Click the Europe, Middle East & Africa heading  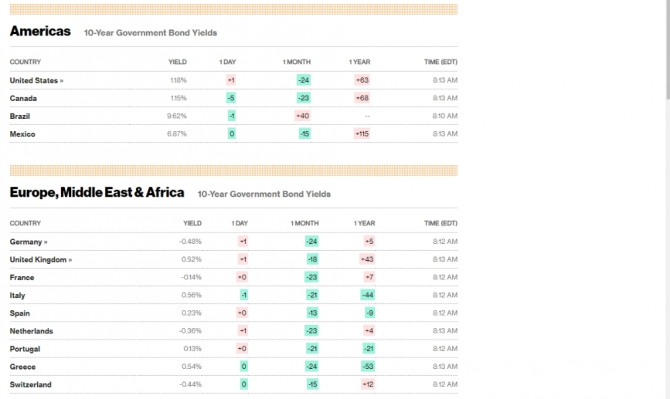97,193
